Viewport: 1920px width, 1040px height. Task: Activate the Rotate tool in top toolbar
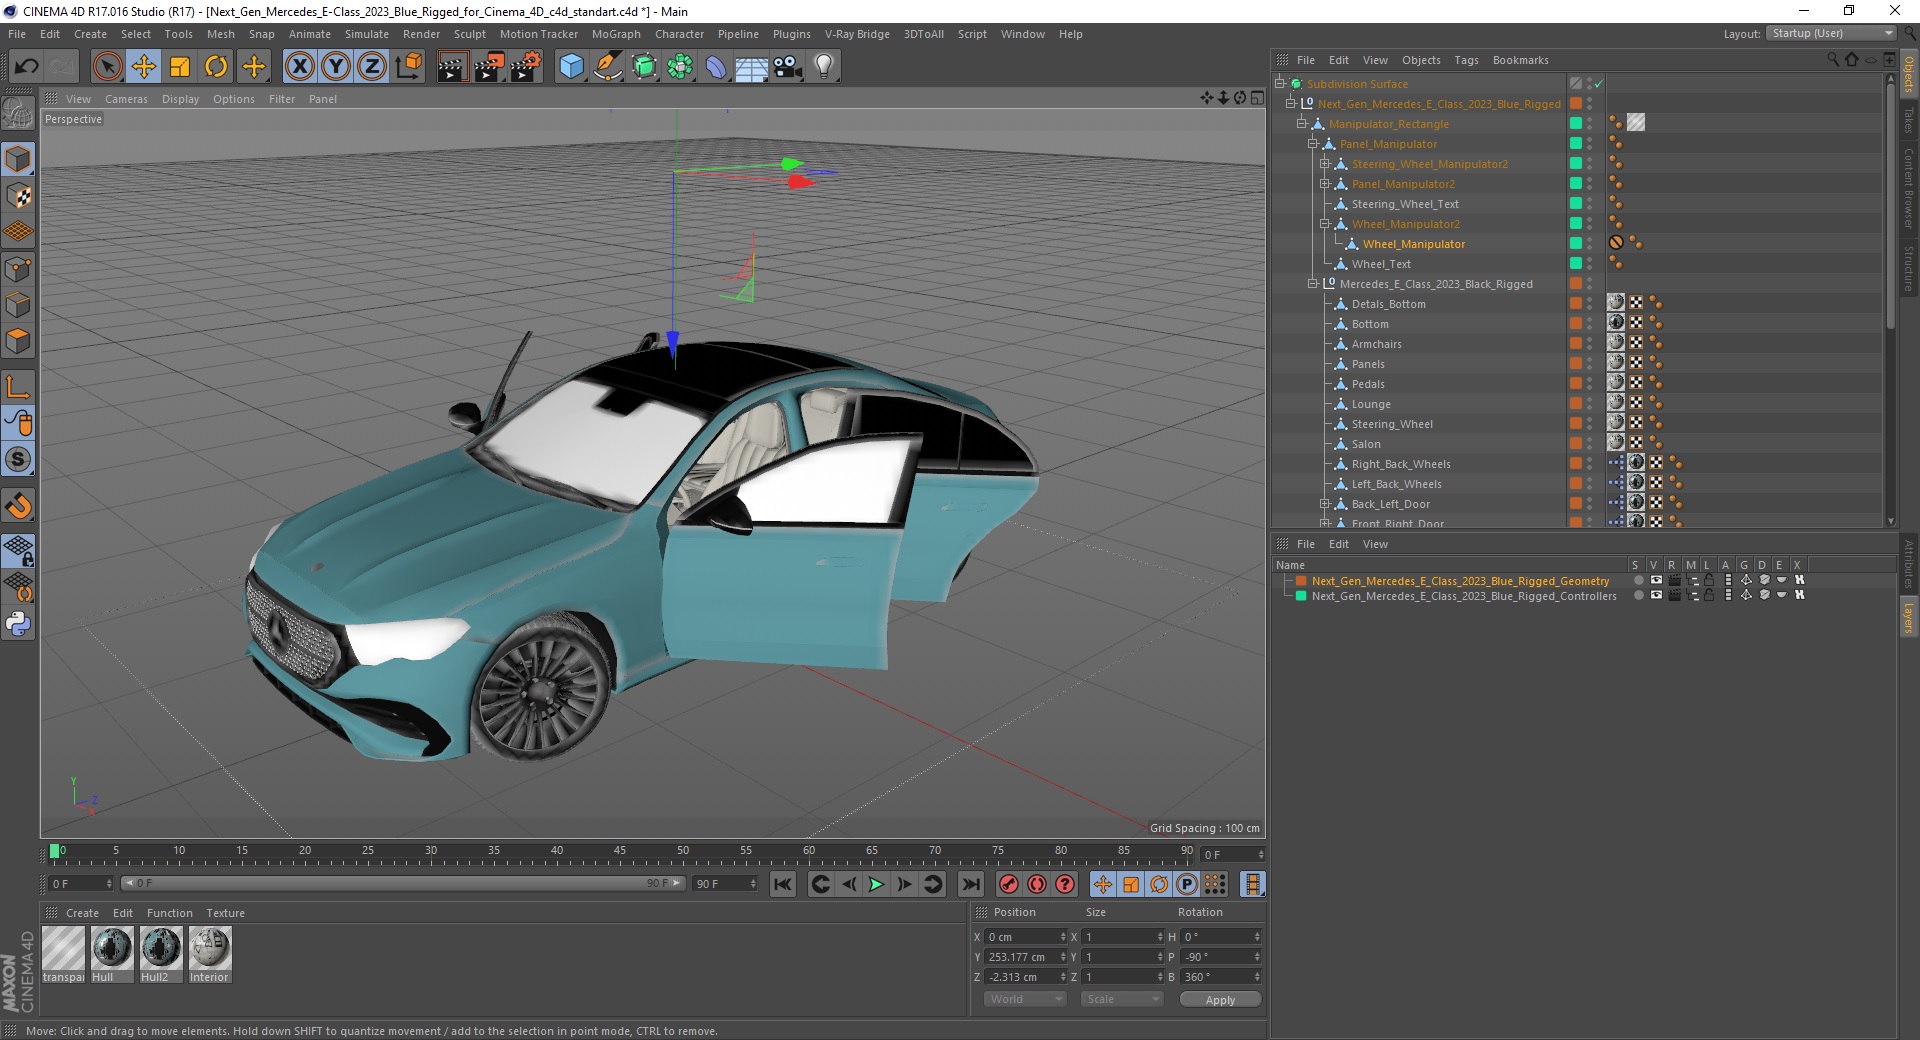point(216,67)
